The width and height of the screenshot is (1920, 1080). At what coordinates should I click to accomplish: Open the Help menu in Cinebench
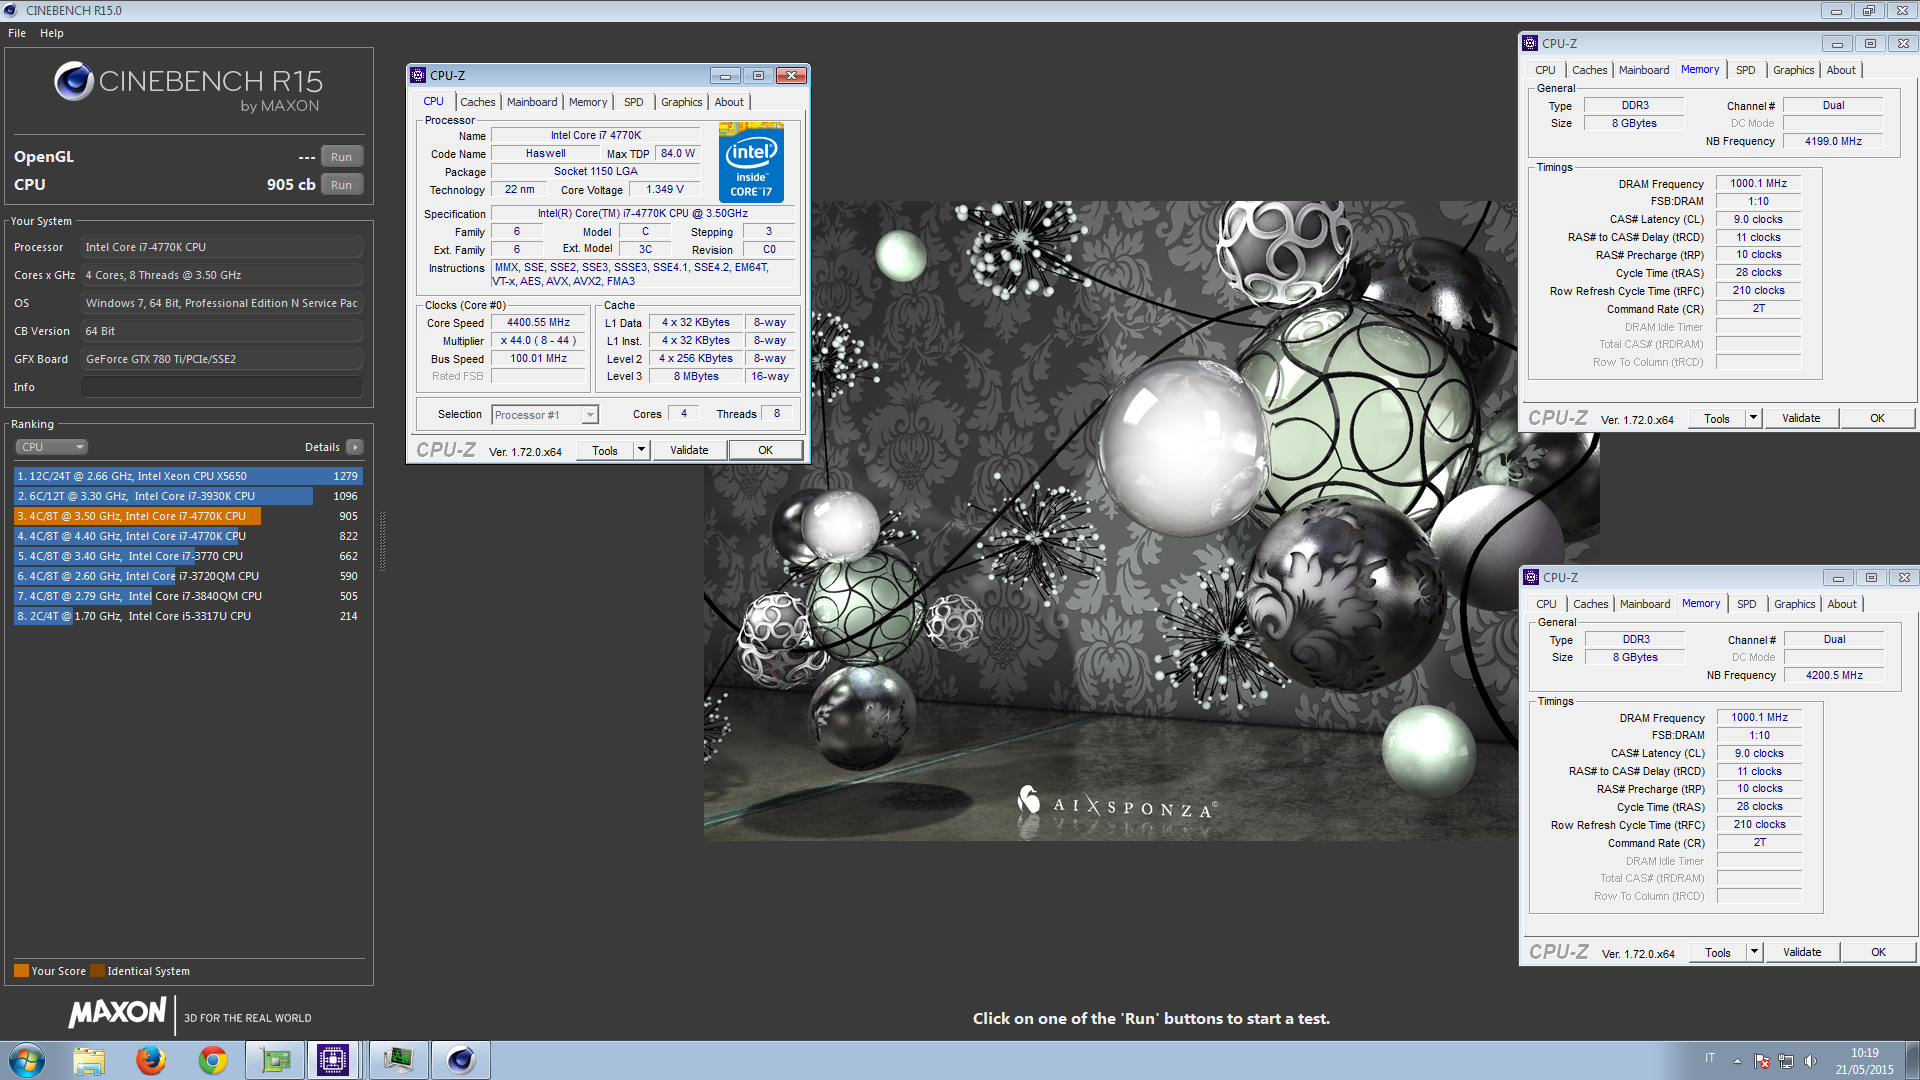(x=52, y=33)
